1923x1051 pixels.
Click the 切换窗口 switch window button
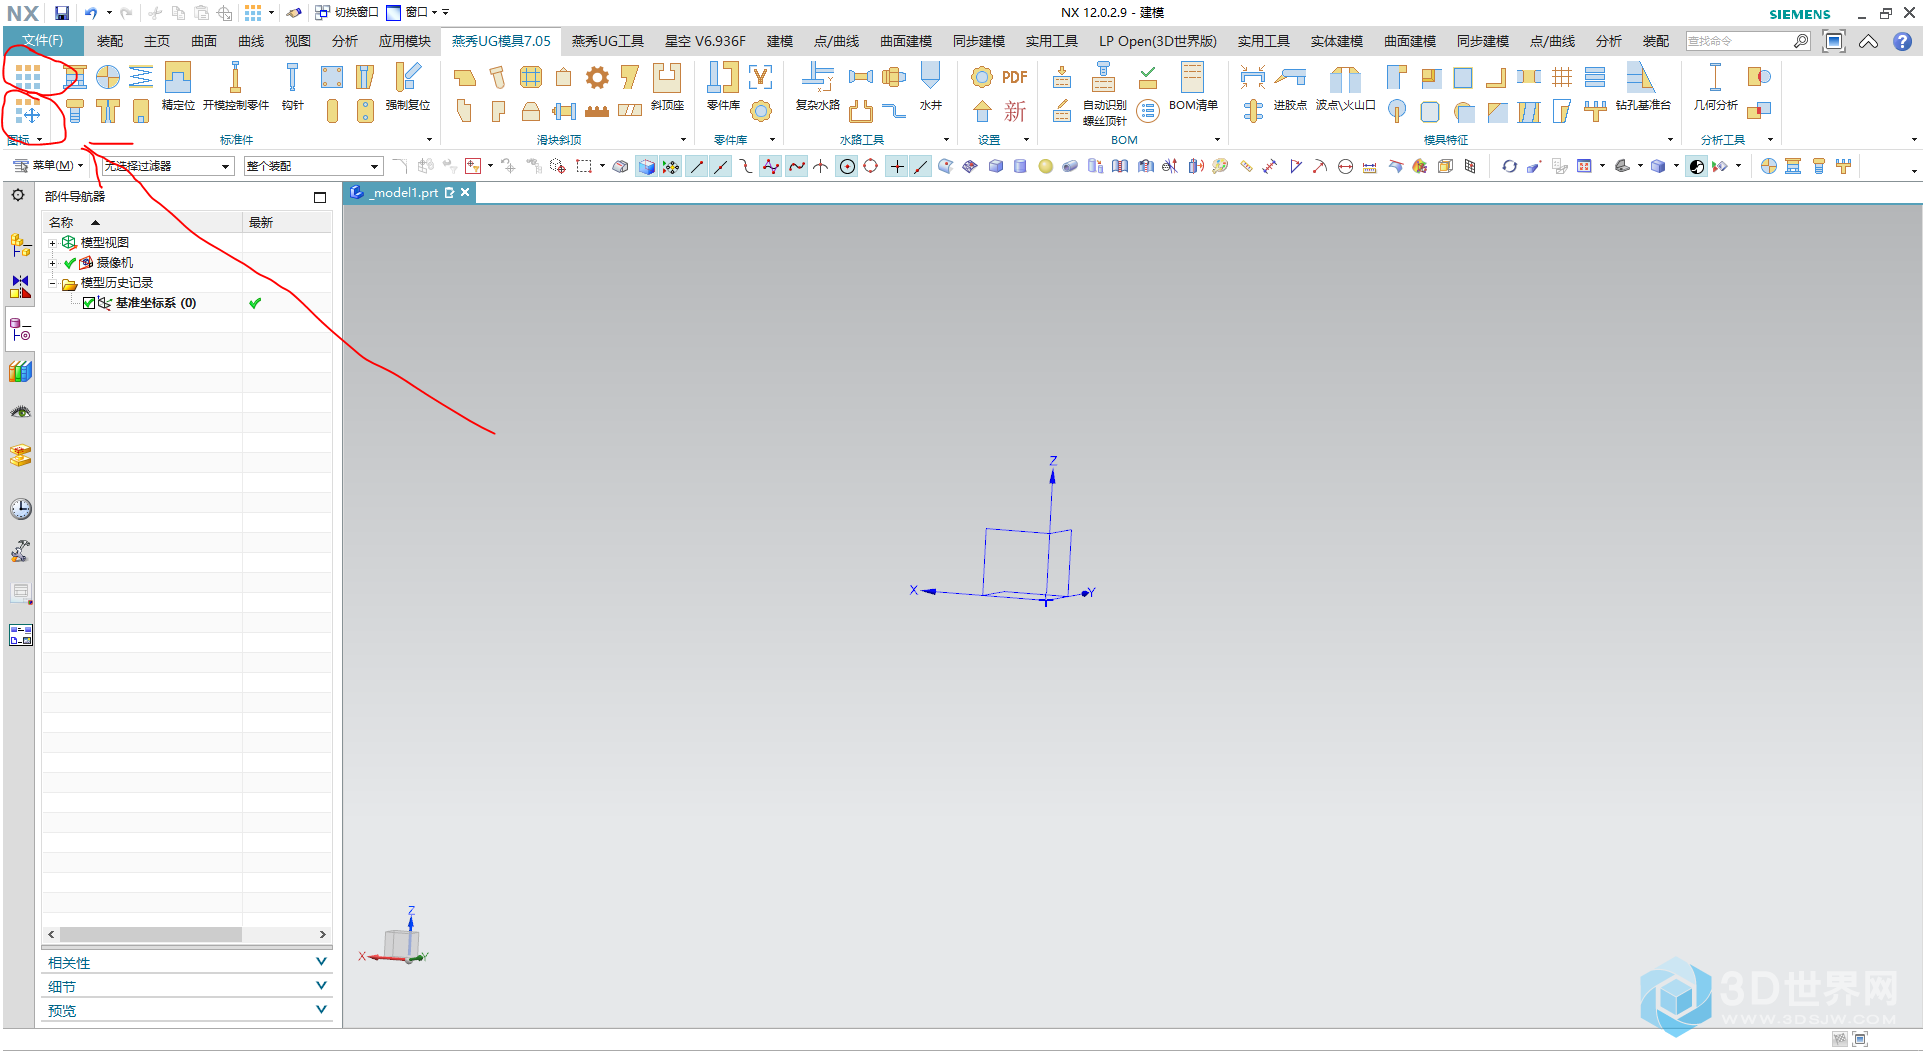(347, 13)
